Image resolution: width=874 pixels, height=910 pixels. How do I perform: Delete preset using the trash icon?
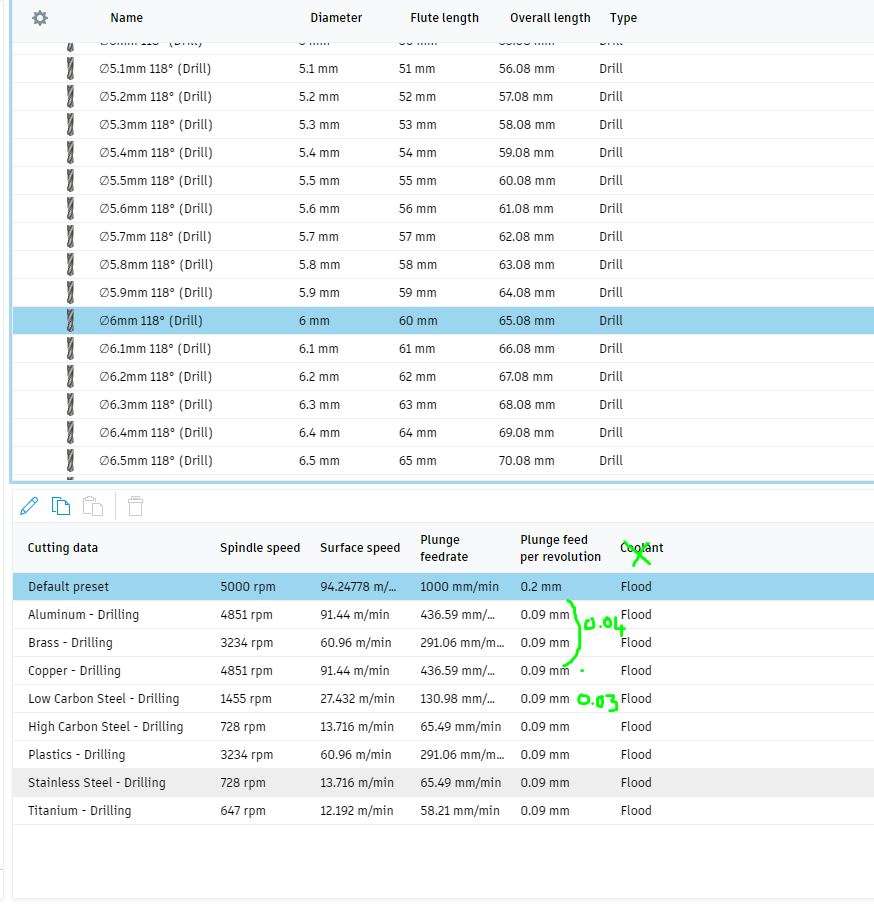coord(135,506)
